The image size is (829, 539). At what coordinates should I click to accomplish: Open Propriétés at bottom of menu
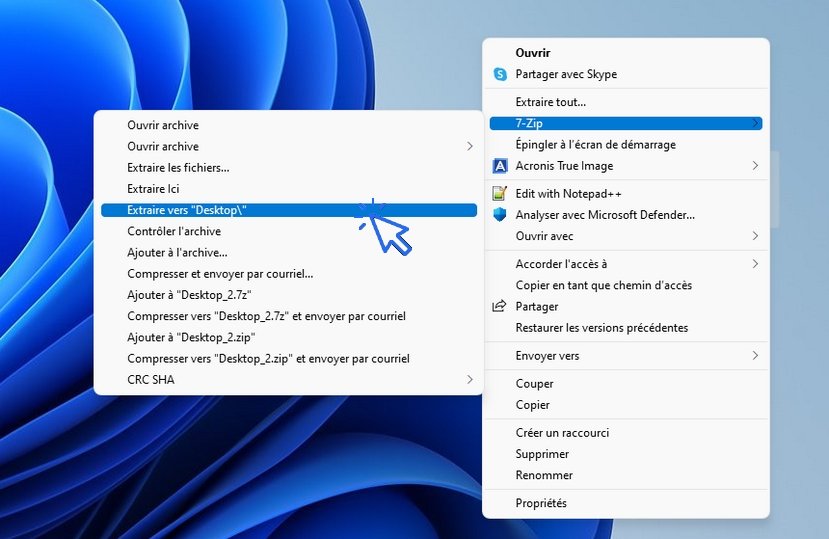coord(625,503)
